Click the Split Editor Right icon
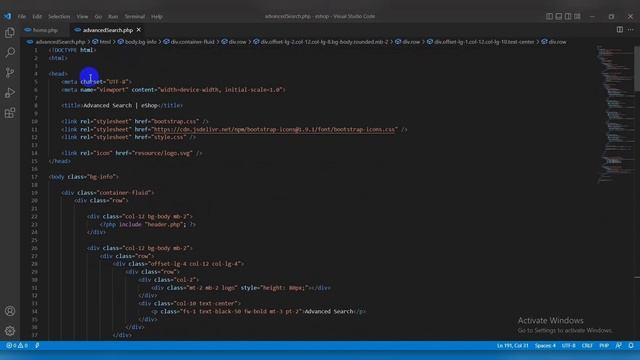The width and height of the screenshot is (640, 360). (620, 29)
